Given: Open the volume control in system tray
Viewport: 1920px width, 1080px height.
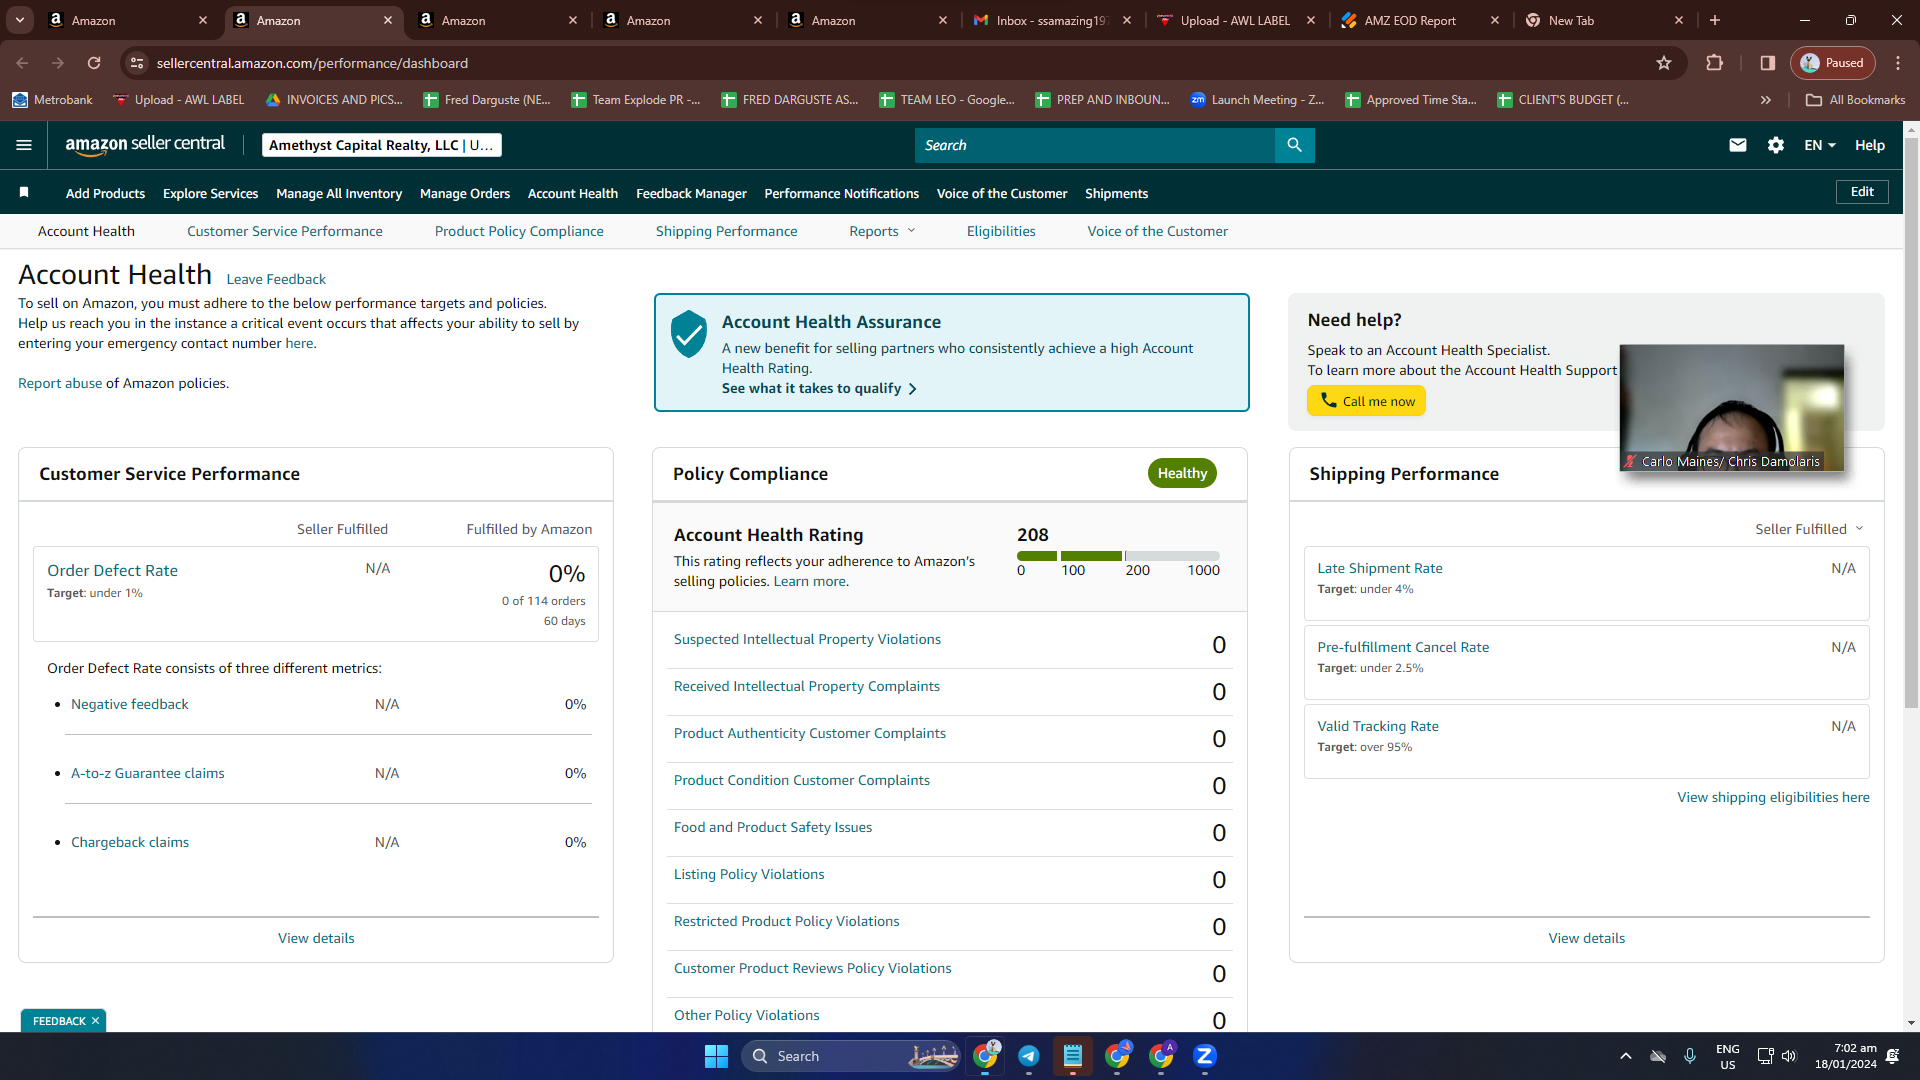Looking at the screenshot, I should tap(1789, 1056).
